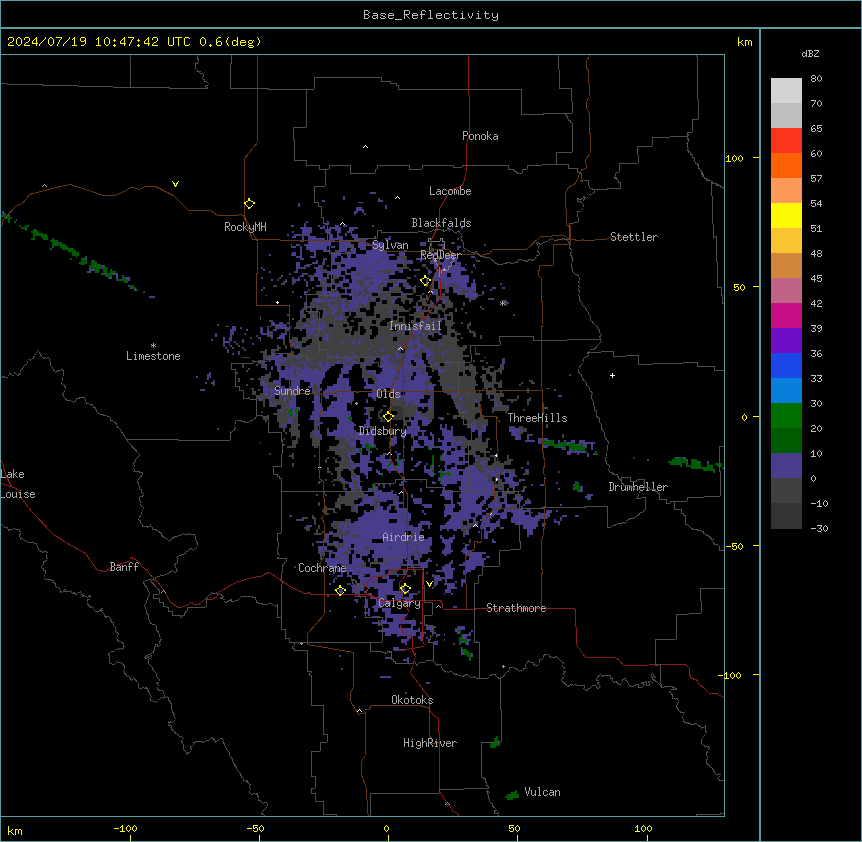Click the Okotoks town label

412,700
